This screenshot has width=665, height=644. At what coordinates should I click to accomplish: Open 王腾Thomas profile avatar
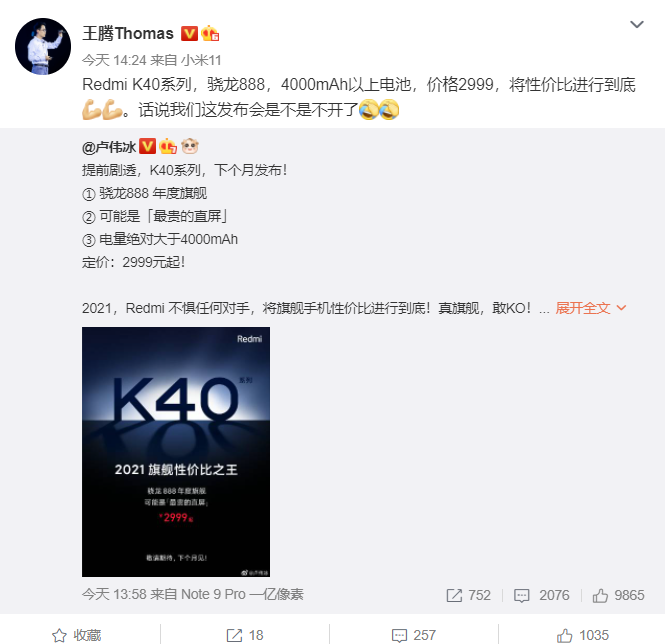click(x=43, y=46)
